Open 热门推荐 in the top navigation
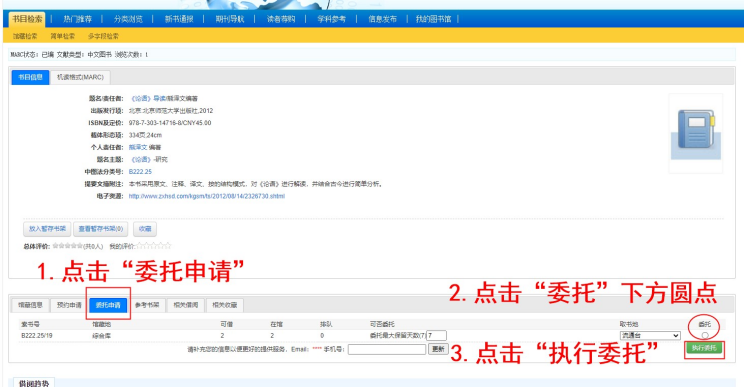 tap(77, 19)
